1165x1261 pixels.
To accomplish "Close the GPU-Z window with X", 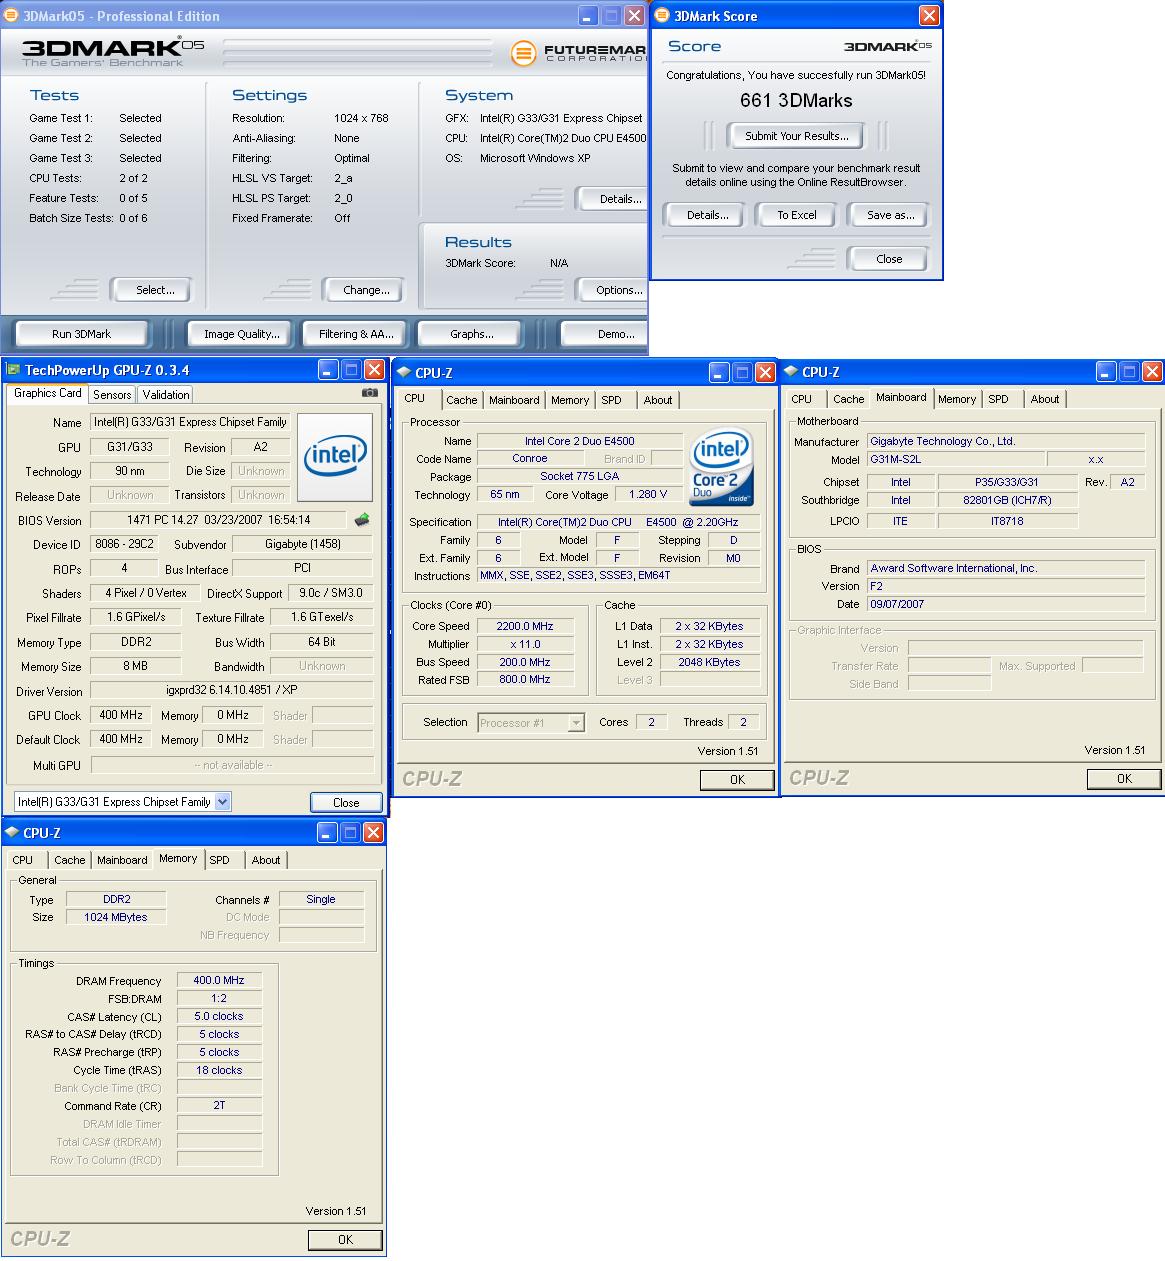I will pyautogui.click(x=374, y=370).
